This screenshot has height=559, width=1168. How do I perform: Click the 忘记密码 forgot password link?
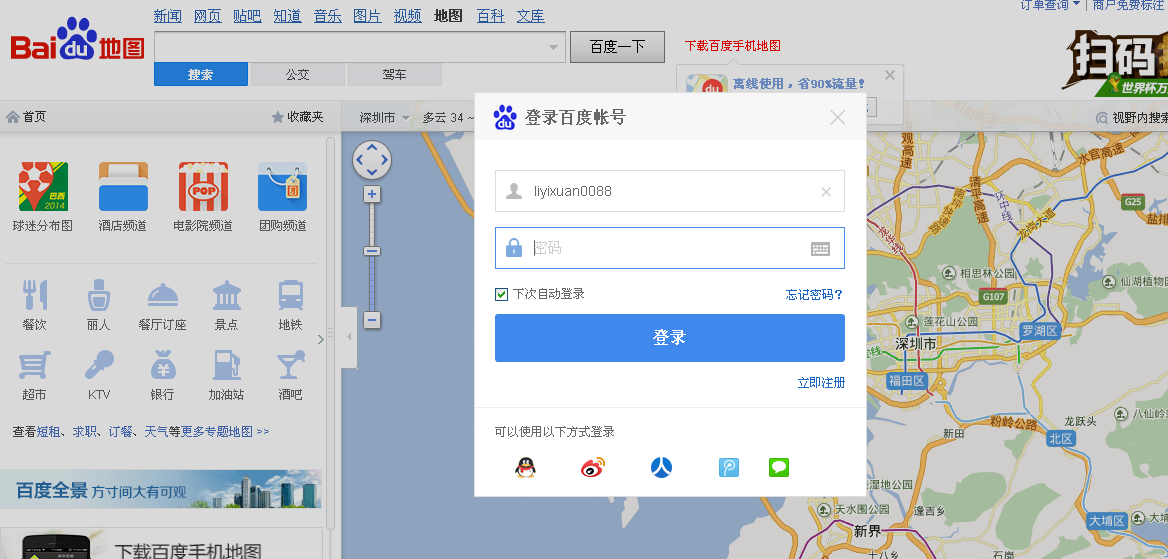[814, 295]
